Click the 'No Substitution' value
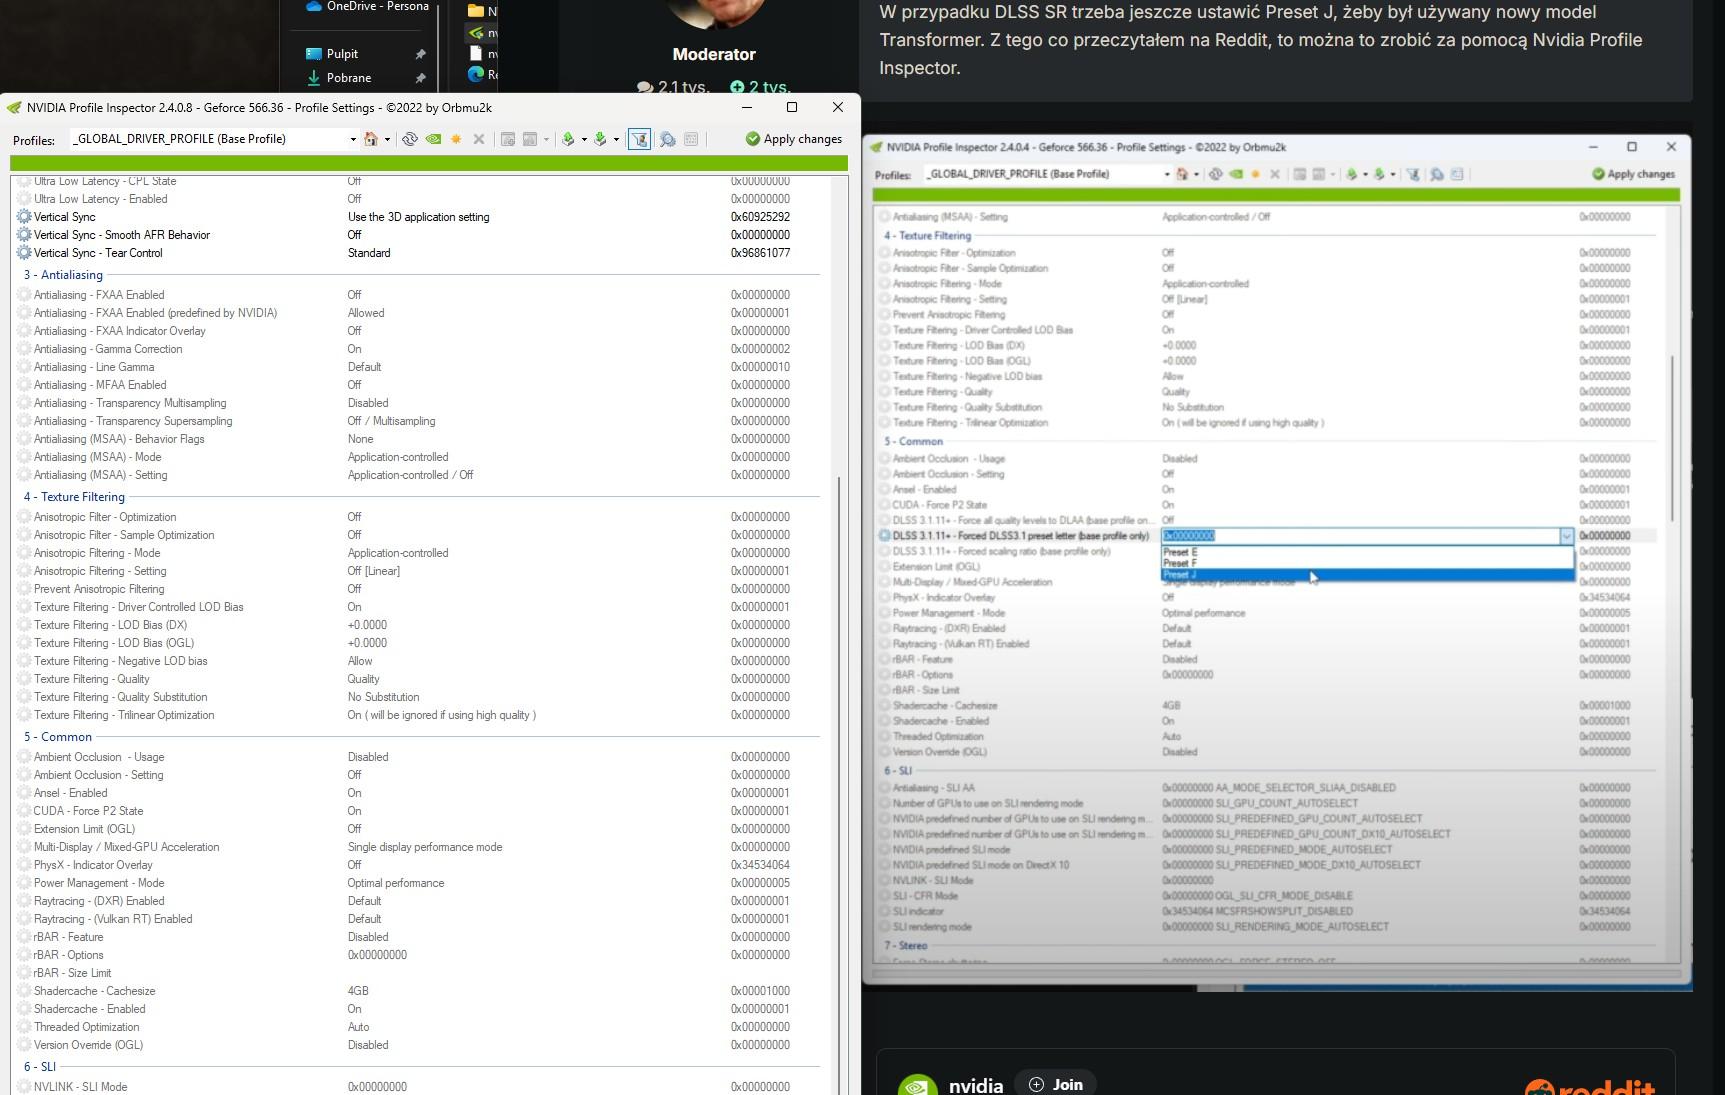This screenshot has height=1095, width=1725. point(383,697)
